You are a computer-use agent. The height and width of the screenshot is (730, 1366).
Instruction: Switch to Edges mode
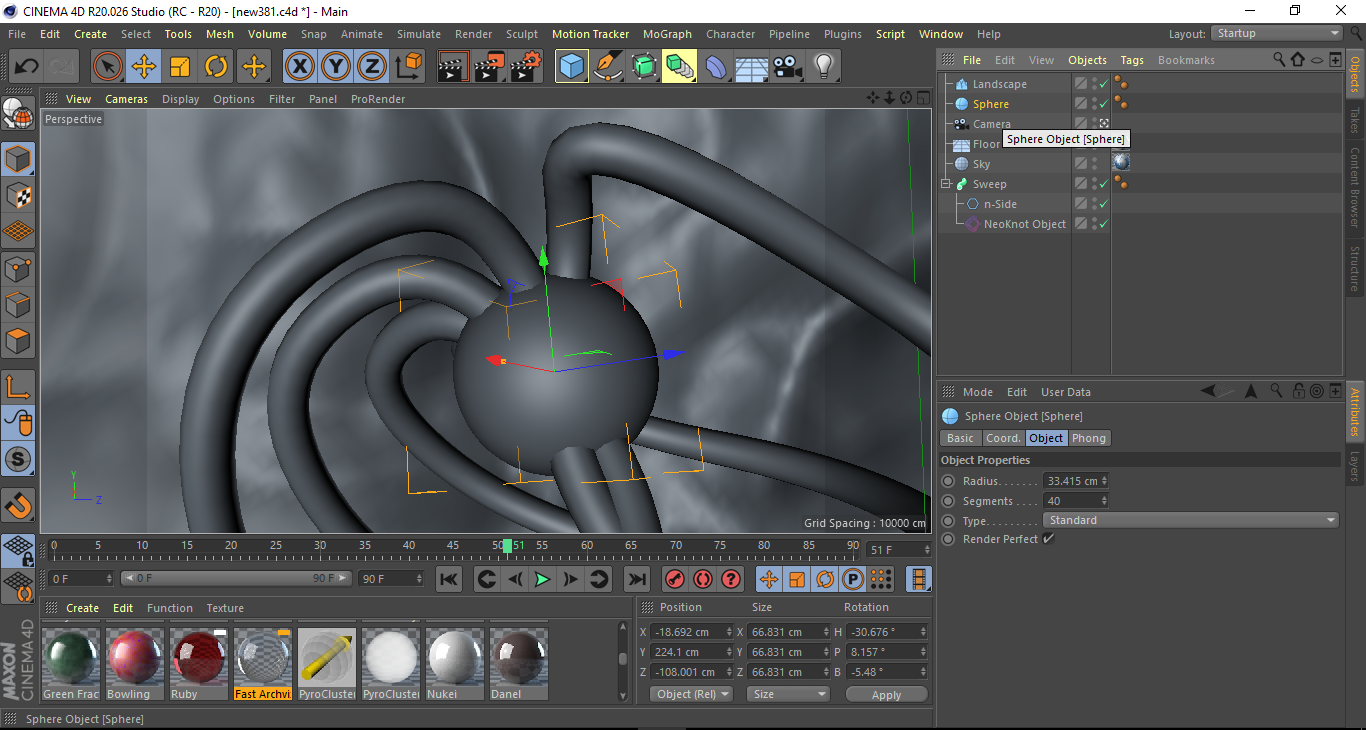pos(18,304)
